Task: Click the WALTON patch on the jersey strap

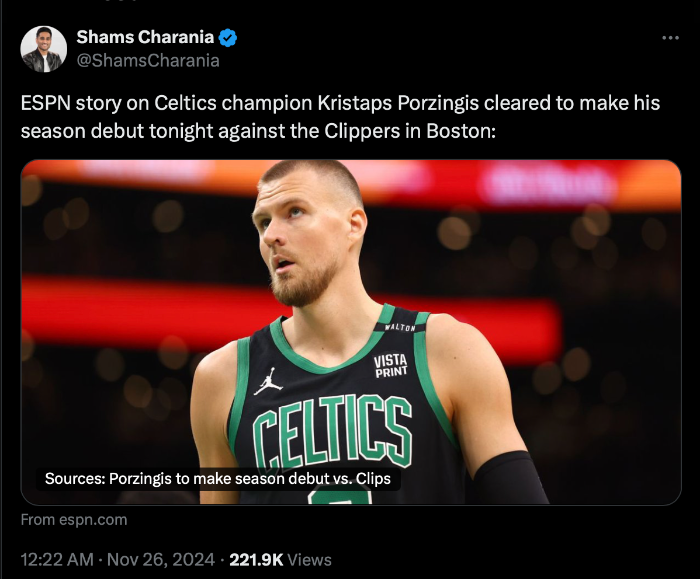Action: click(x=400, y=327)
